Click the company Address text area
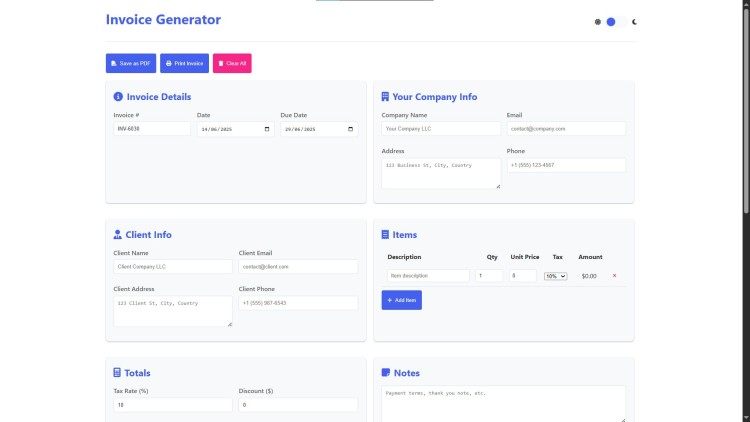 point(441,173)
